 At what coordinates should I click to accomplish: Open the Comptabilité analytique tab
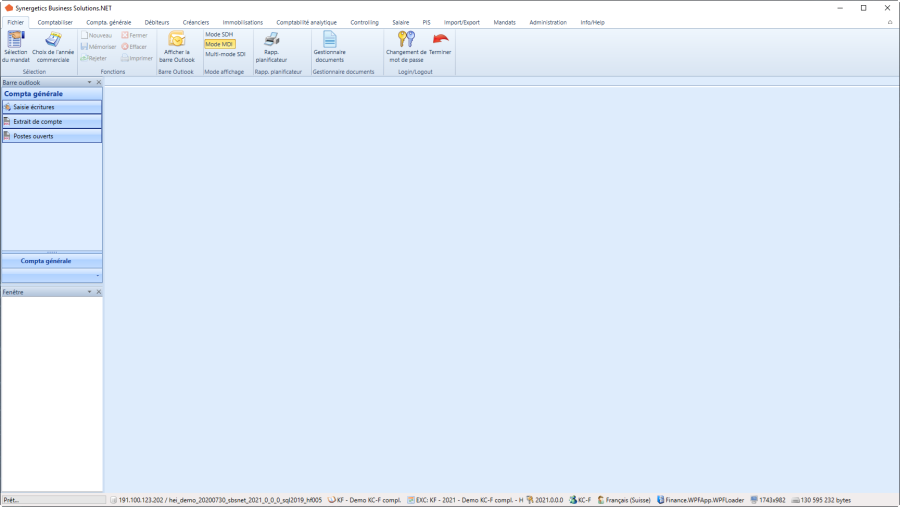click(x=307, y=22)
